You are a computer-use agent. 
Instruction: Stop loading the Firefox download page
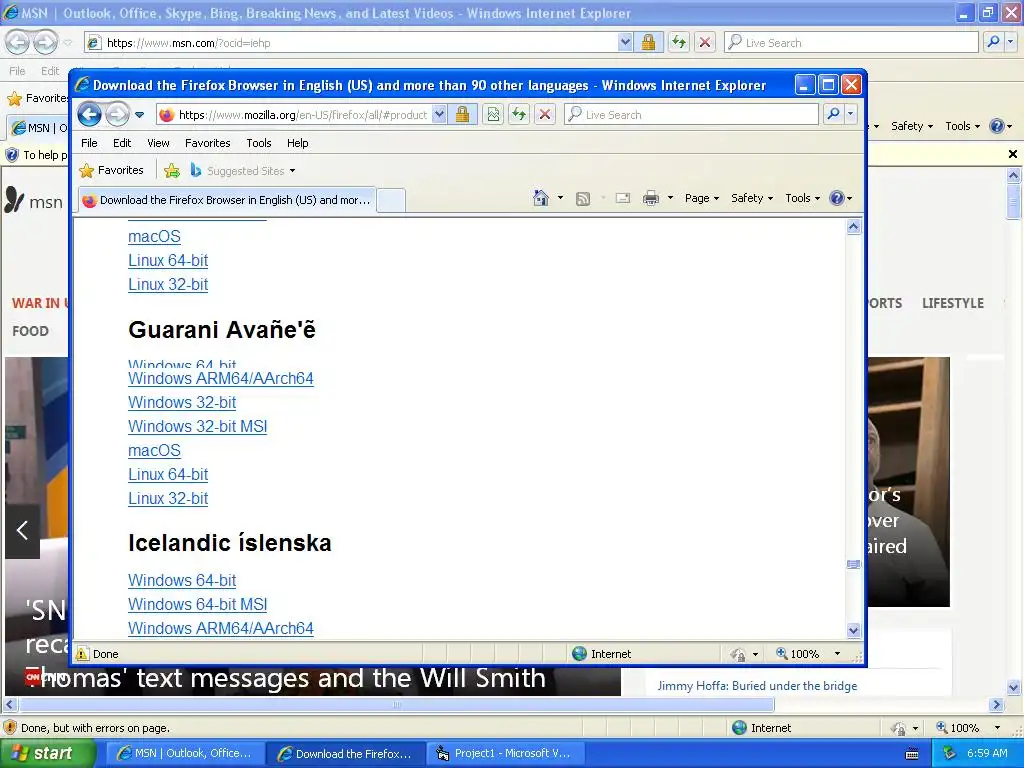[545, 115]
